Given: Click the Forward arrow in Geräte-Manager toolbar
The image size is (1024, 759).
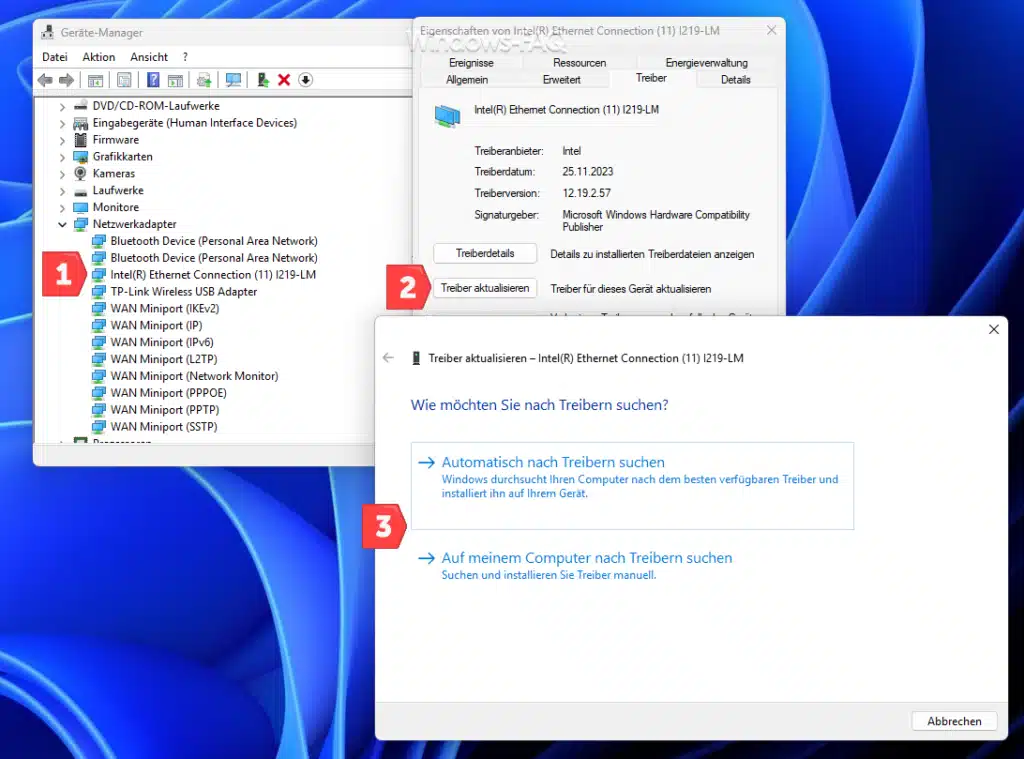Looking at the screenshot, I should [x=67, y=80].
